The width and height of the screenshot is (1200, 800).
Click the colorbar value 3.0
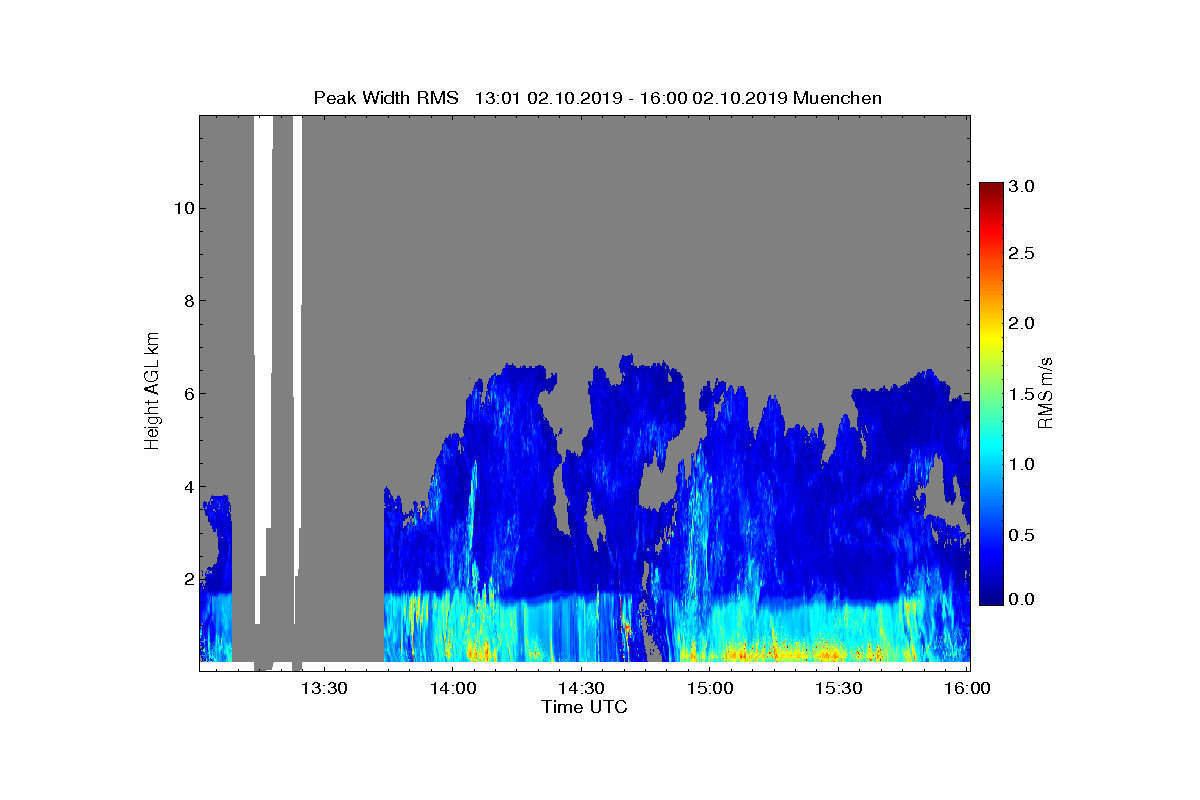point(1021,186)
